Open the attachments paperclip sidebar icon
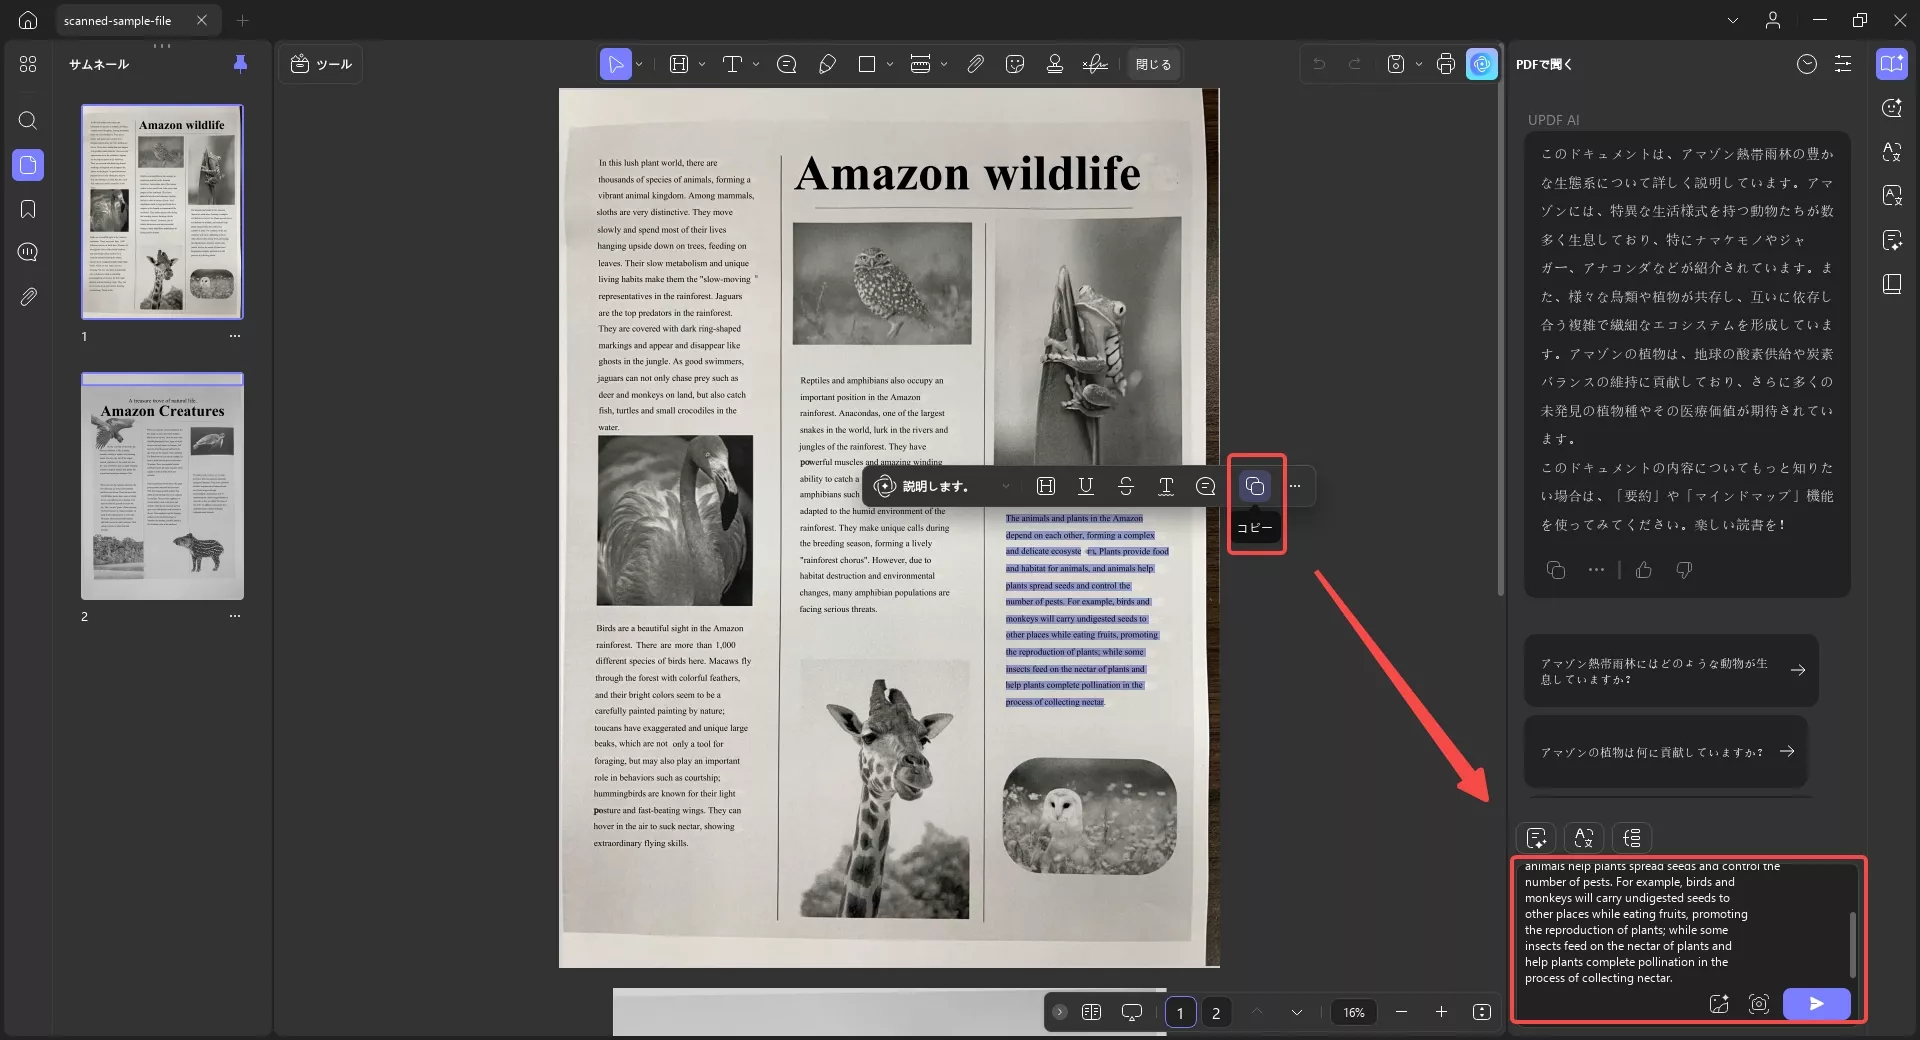This screenshot has width=1920, height=1040. [28, 297]
